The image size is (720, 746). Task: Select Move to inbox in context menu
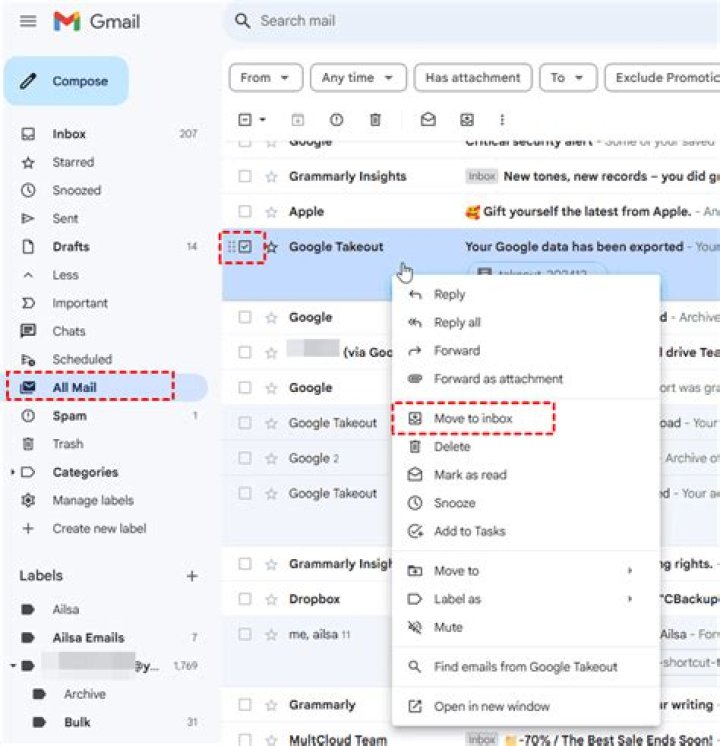526,419
